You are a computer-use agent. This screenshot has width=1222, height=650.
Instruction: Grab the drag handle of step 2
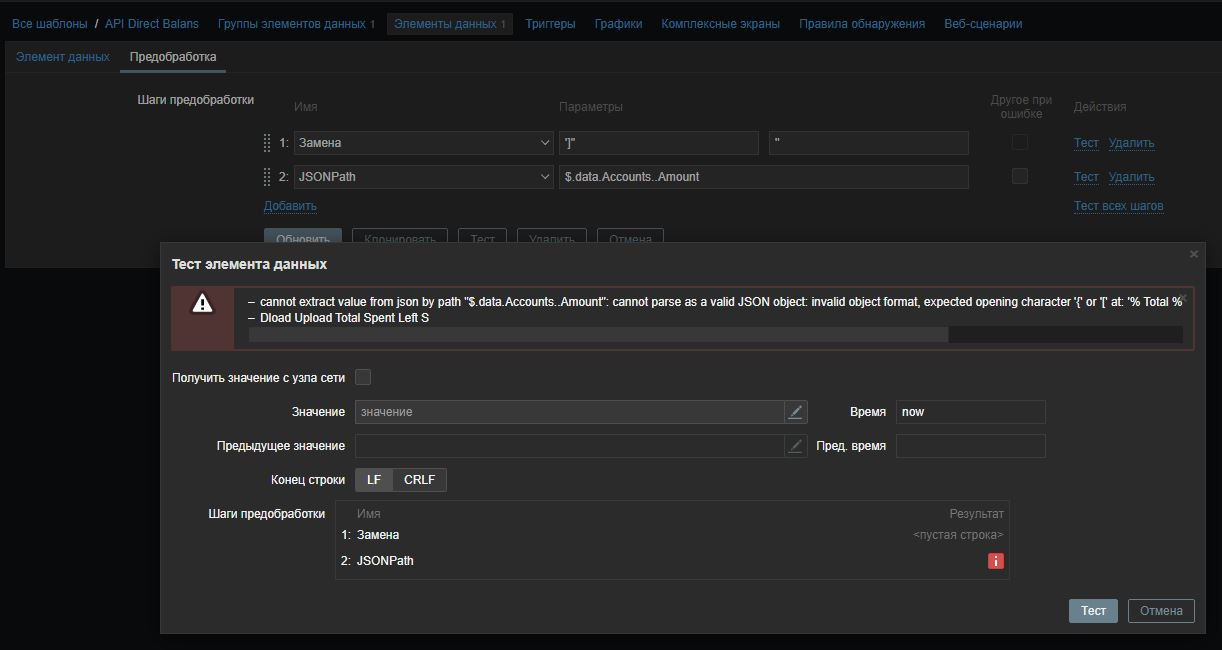[267, 177]
